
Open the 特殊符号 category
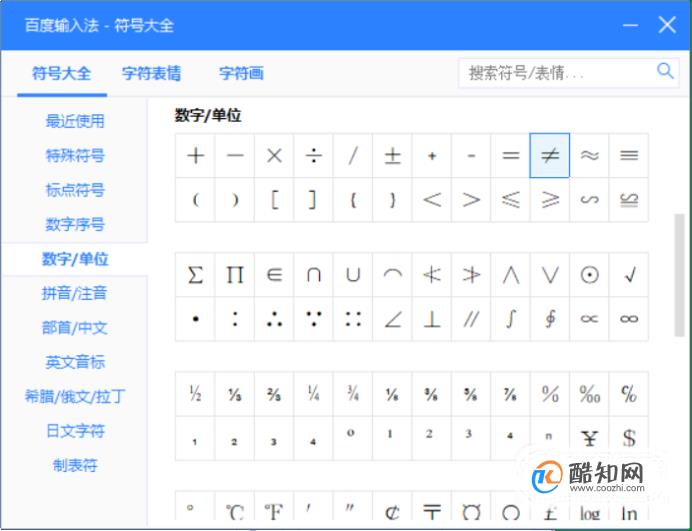click(75, 155)
